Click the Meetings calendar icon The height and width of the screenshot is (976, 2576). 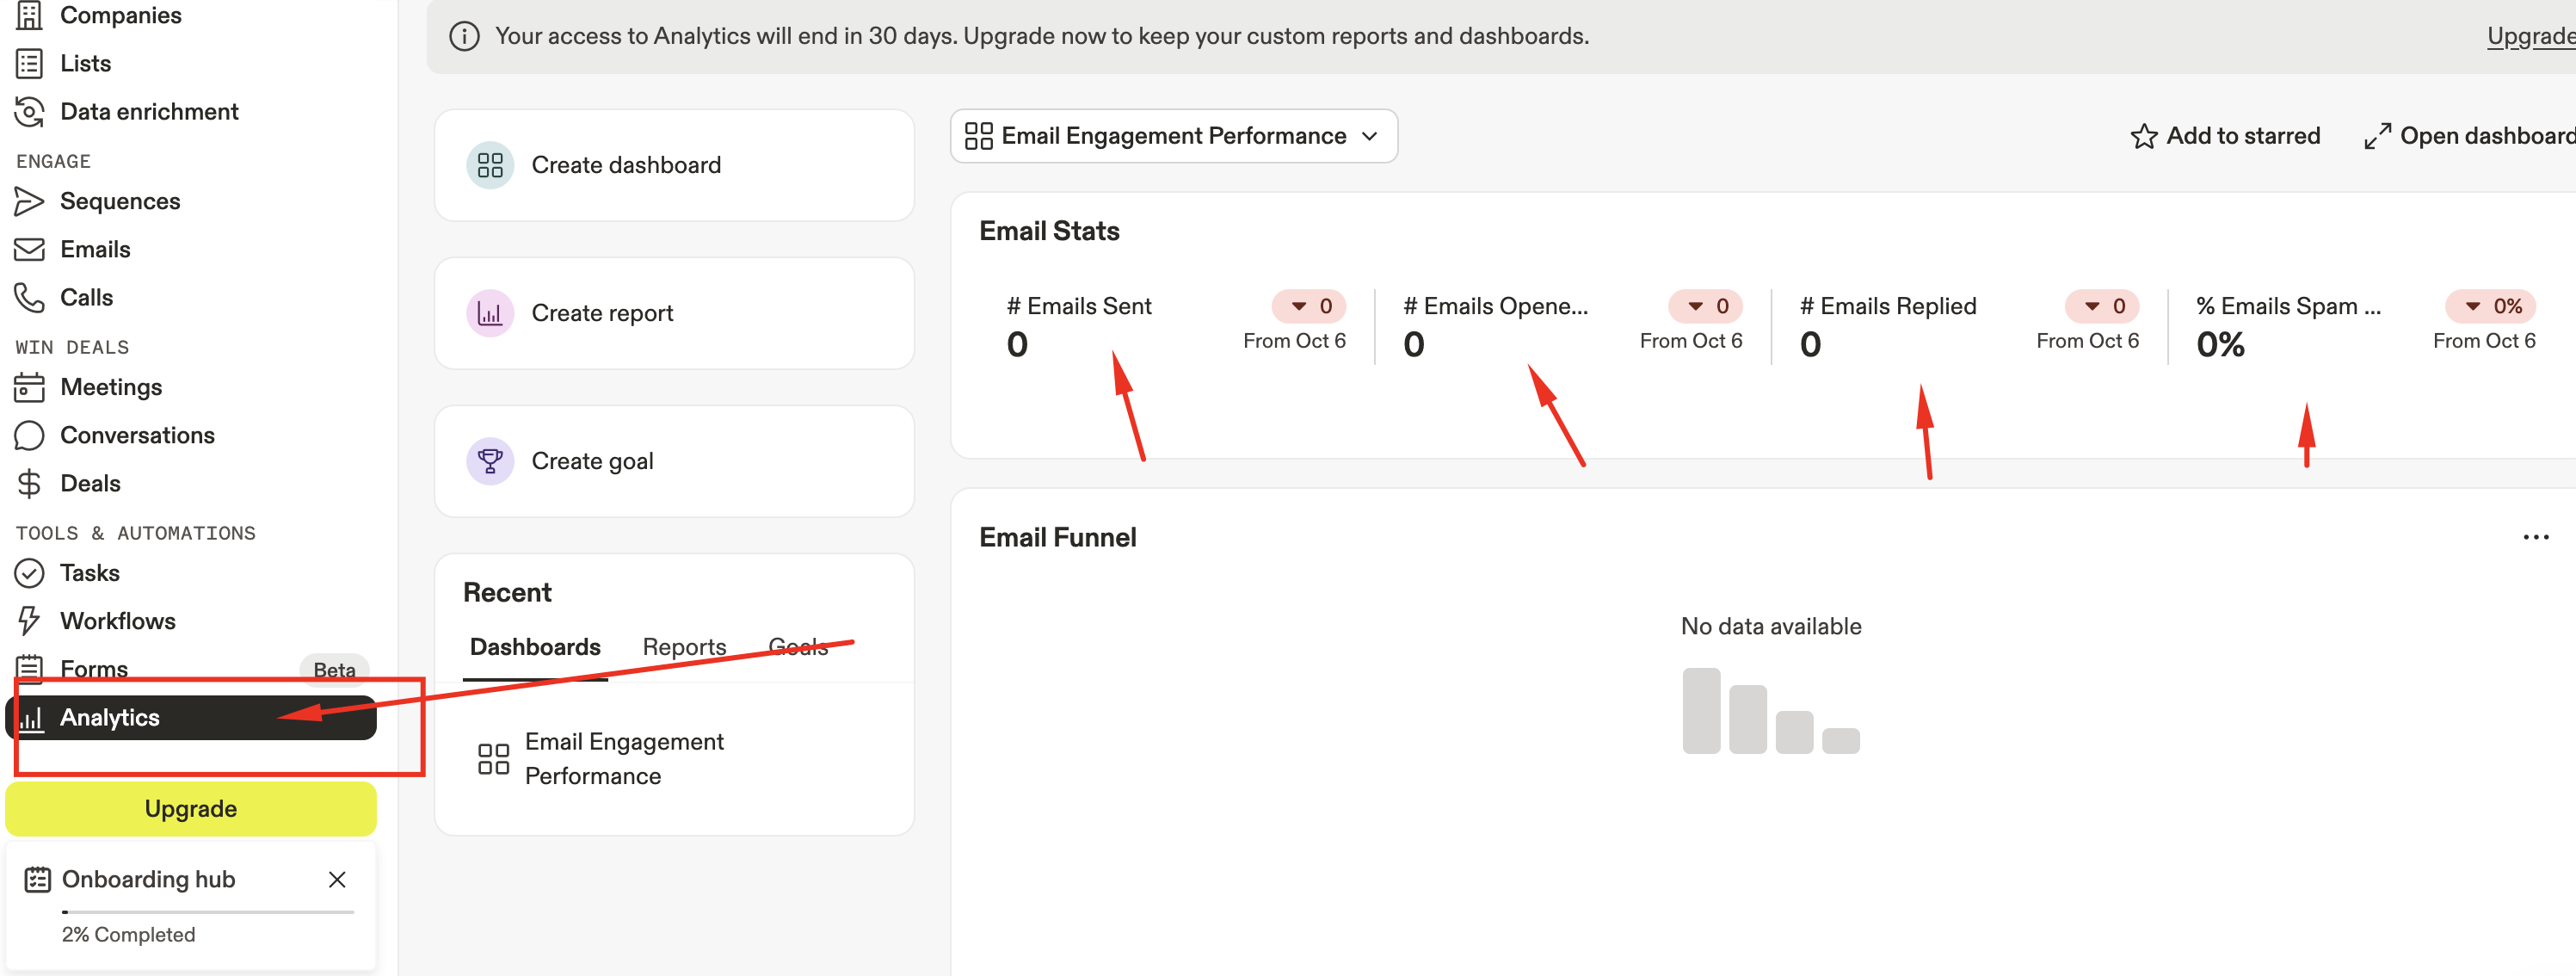[x=29, y=387]
